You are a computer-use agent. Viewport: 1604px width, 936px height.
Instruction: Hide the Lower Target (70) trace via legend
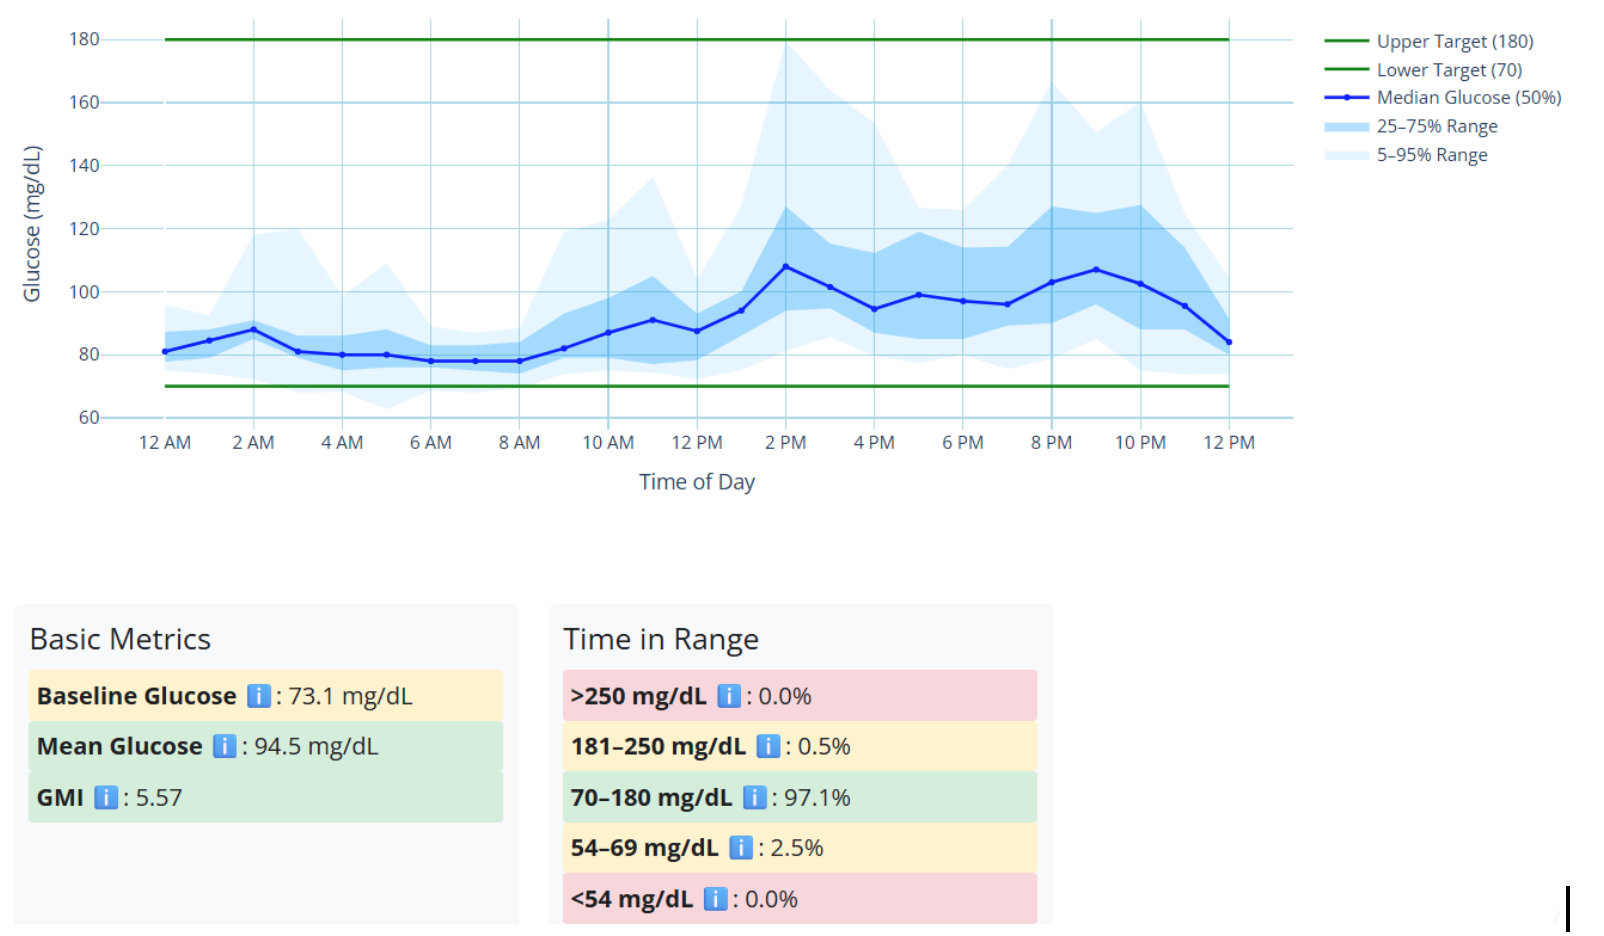1448,70
